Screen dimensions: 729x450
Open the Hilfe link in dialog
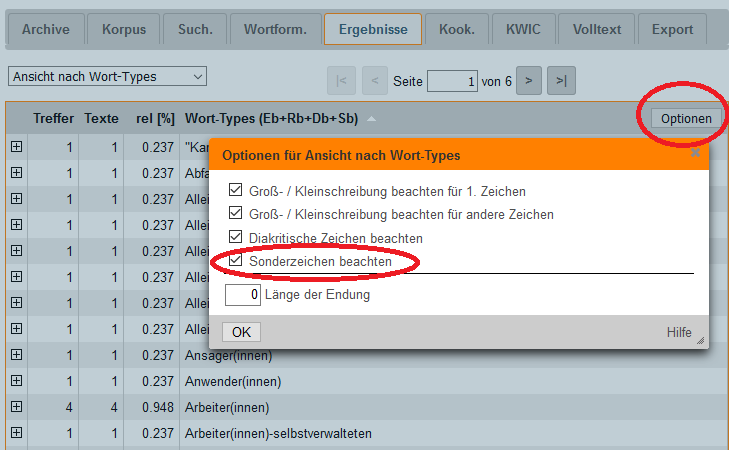(x=679, y=332)
